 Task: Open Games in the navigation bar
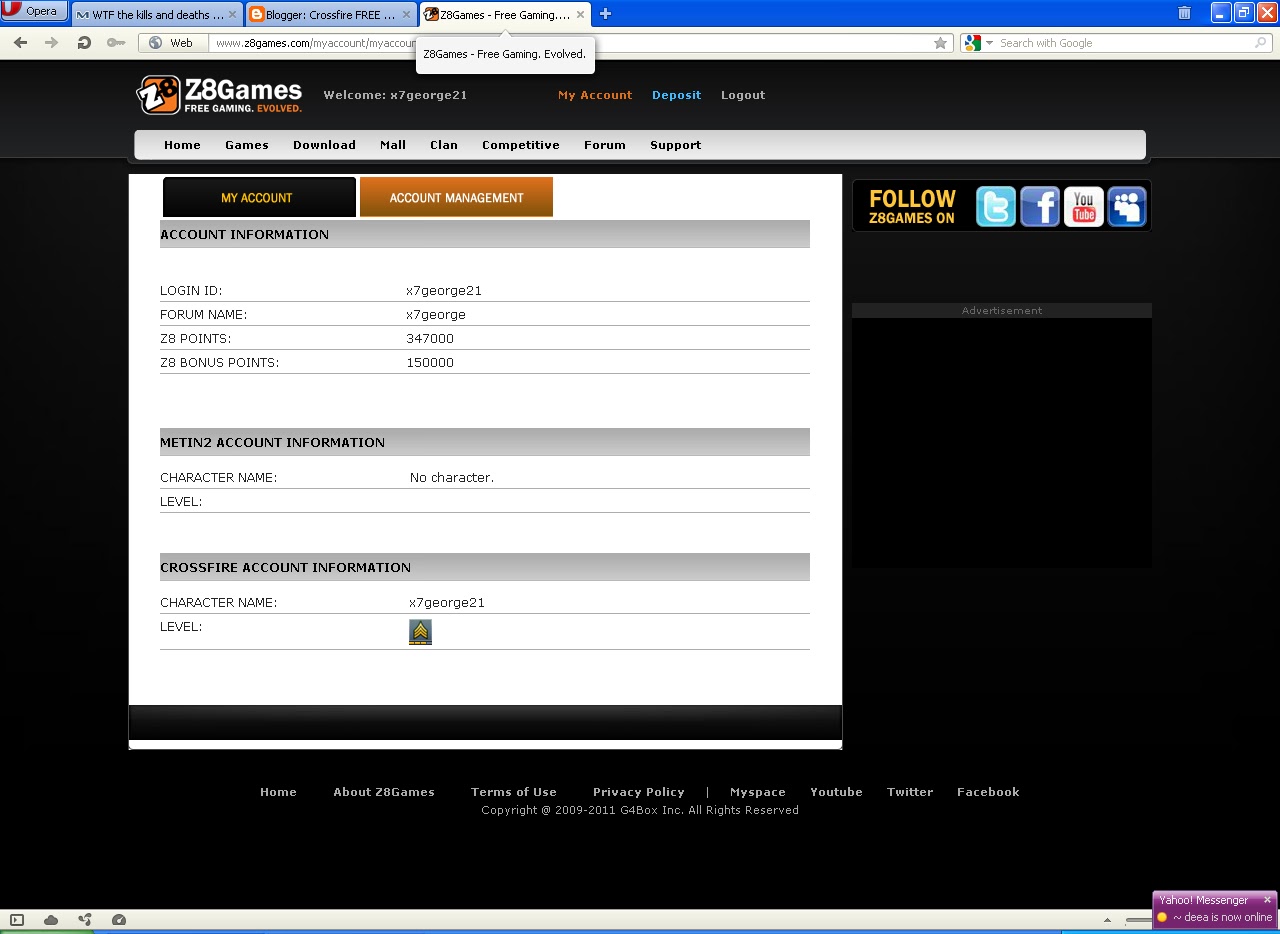247,145
